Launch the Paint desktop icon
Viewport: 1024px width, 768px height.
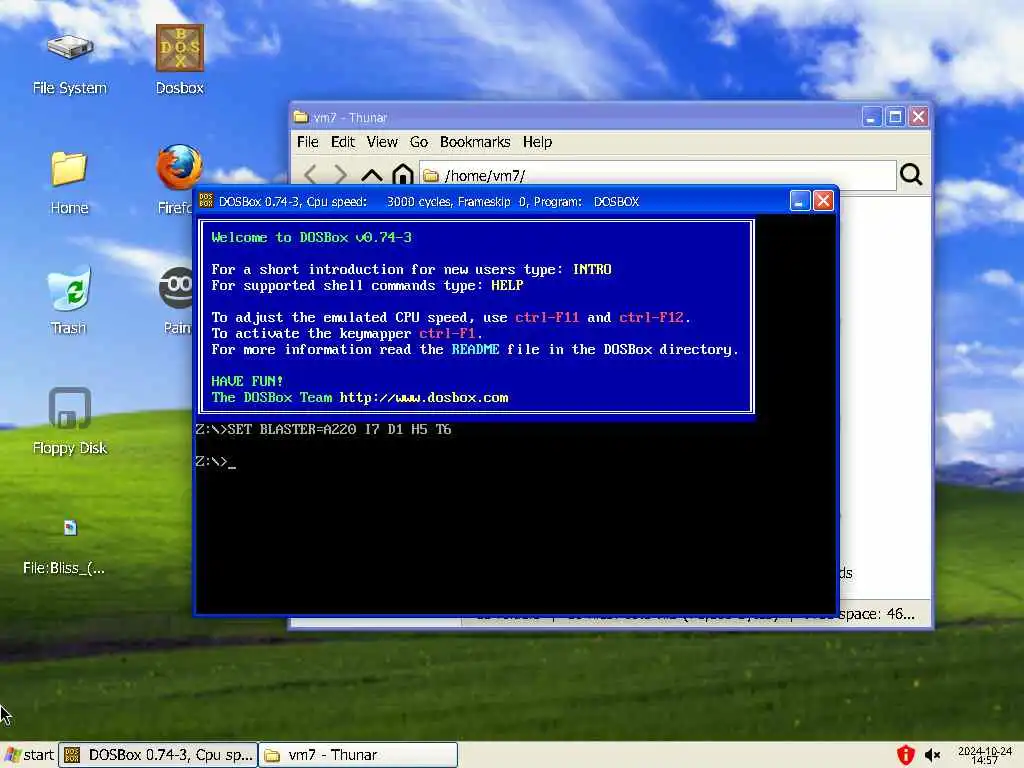pyautogui.click(x=176, y=287)
